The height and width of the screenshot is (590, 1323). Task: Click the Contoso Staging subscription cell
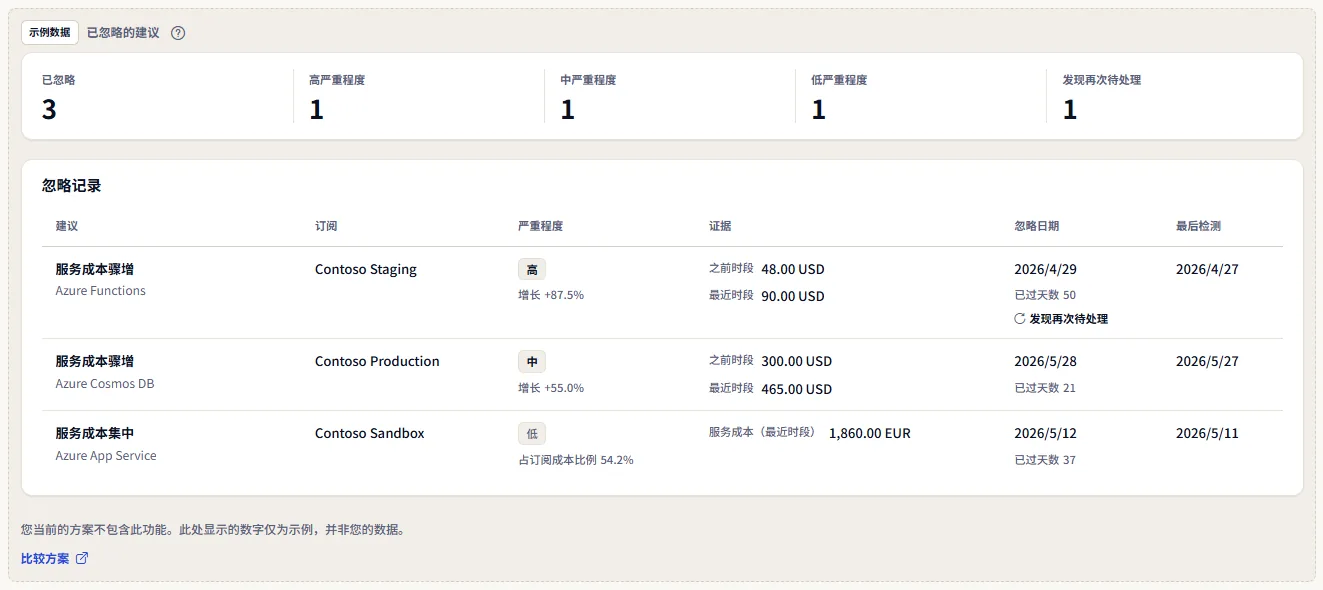[x=366, y=269]
